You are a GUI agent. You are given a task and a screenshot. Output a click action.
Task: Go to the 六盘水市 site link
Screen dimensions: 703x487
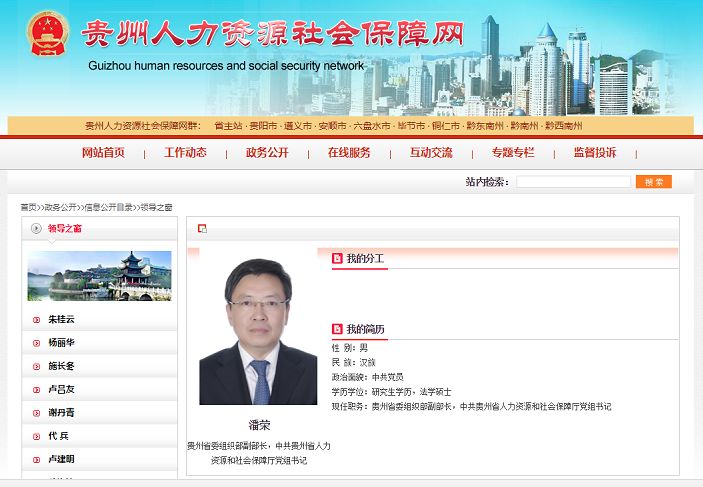[x=372, y=126]
